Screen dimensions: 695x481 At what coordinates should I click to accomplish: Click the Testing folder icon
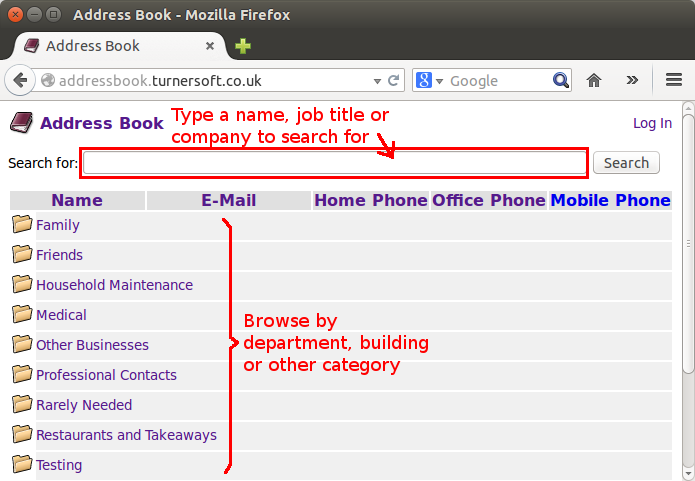[21, 464]
